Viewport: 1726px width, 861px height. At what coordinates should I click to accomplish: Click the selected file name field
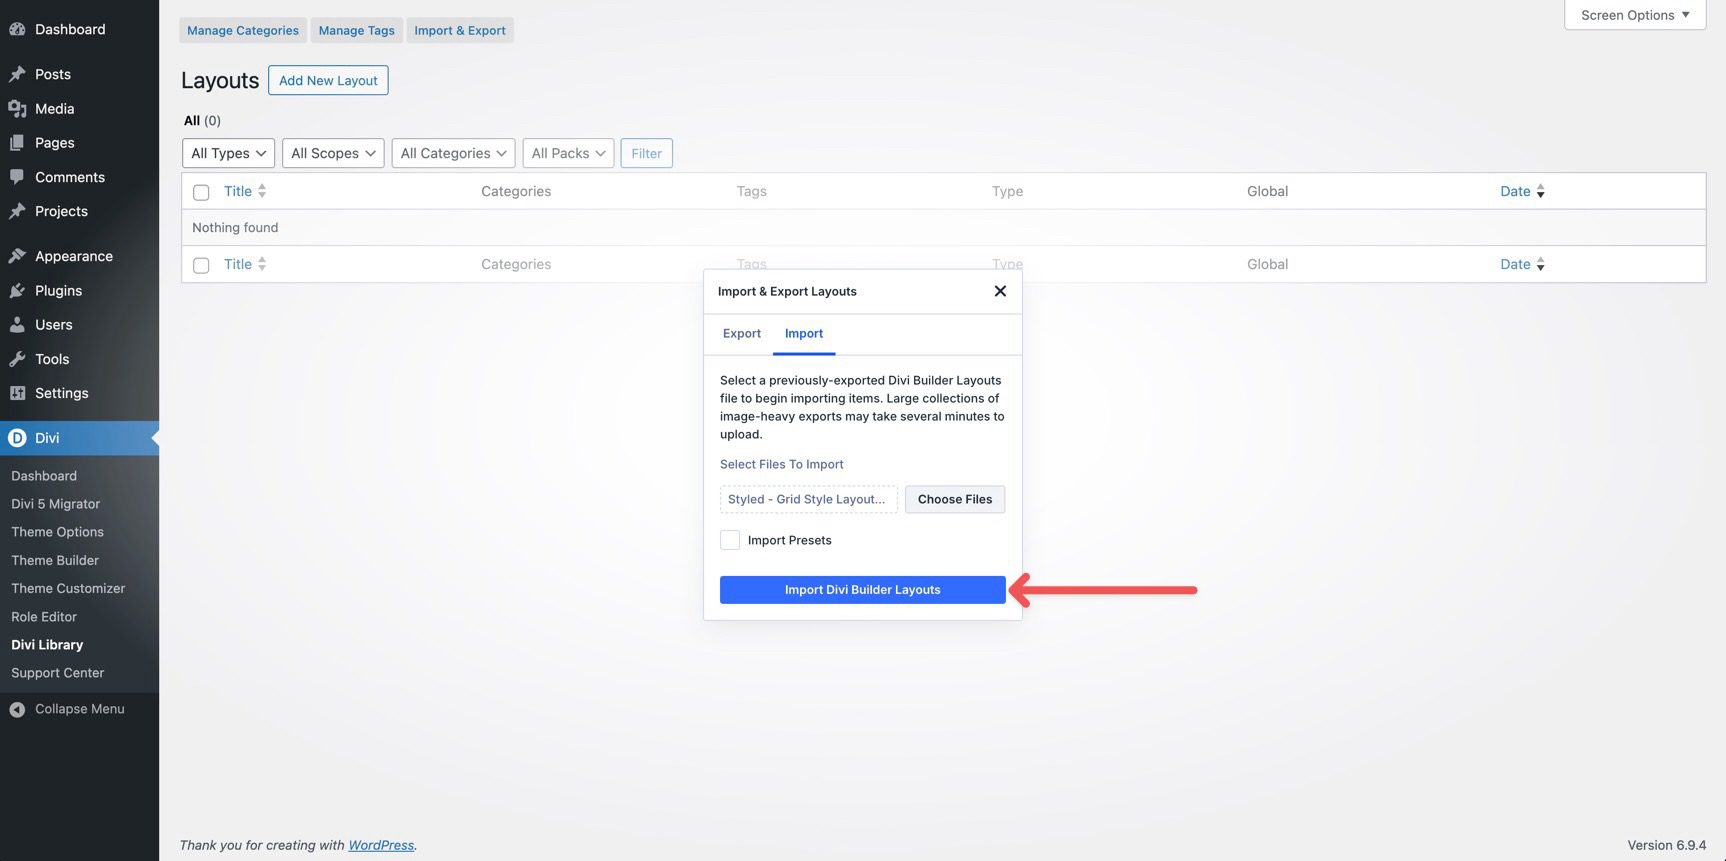pyautogui.click(x=808, y=499)
